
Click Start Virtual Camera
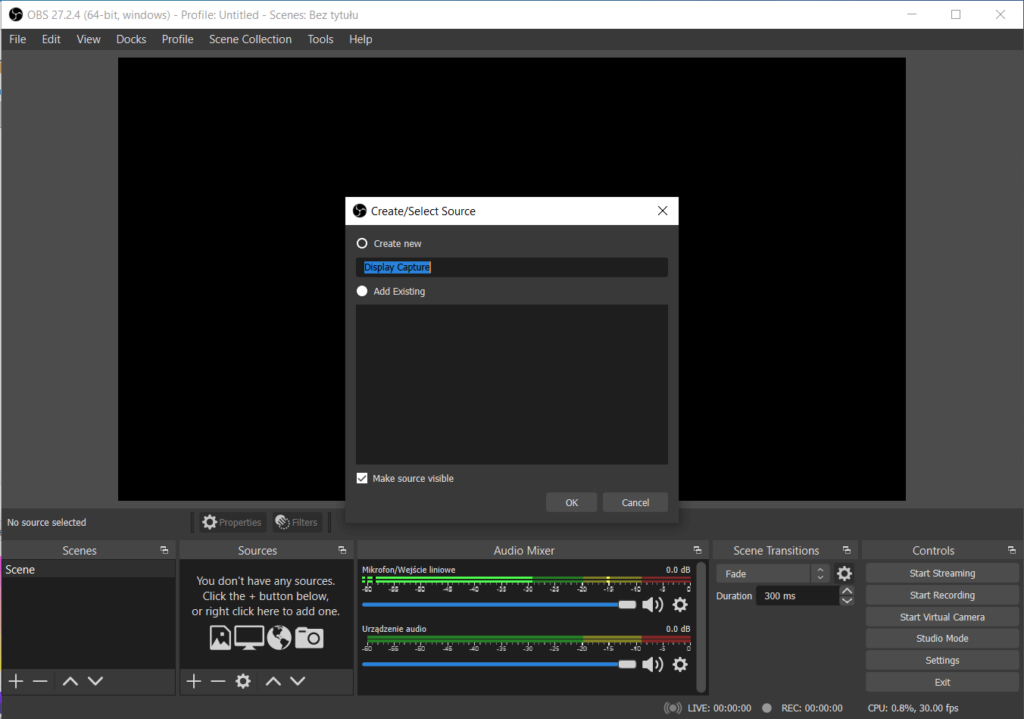(942, 616)
